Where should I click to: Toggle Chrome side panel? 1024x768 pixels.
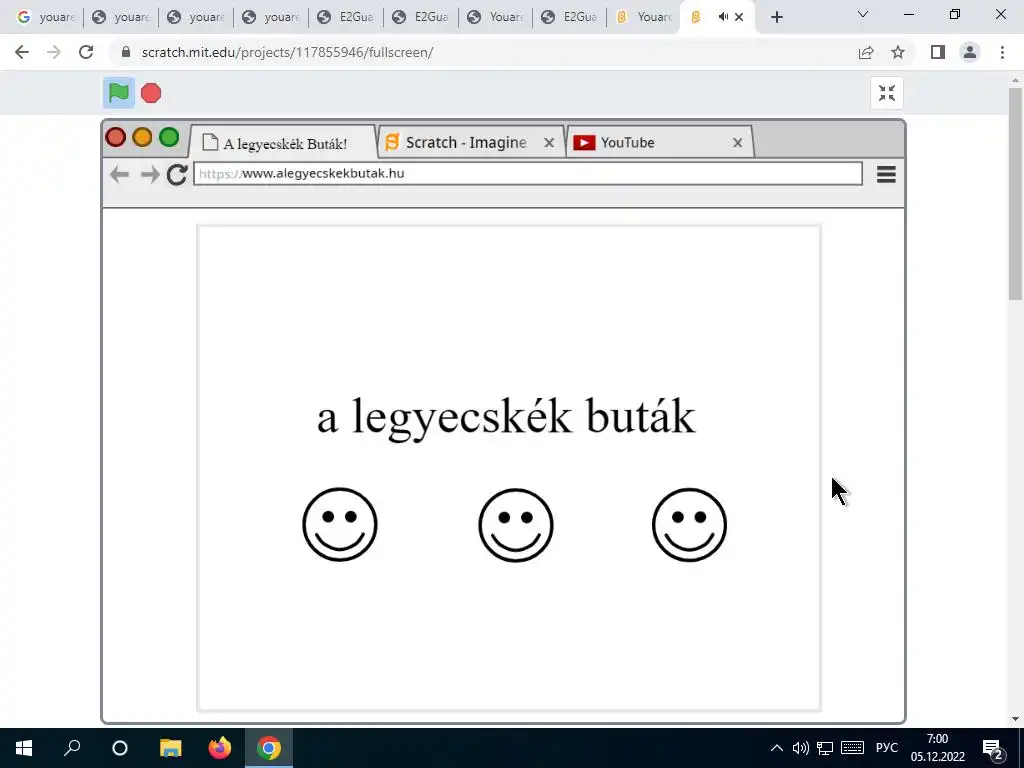(x=938, y=52)
